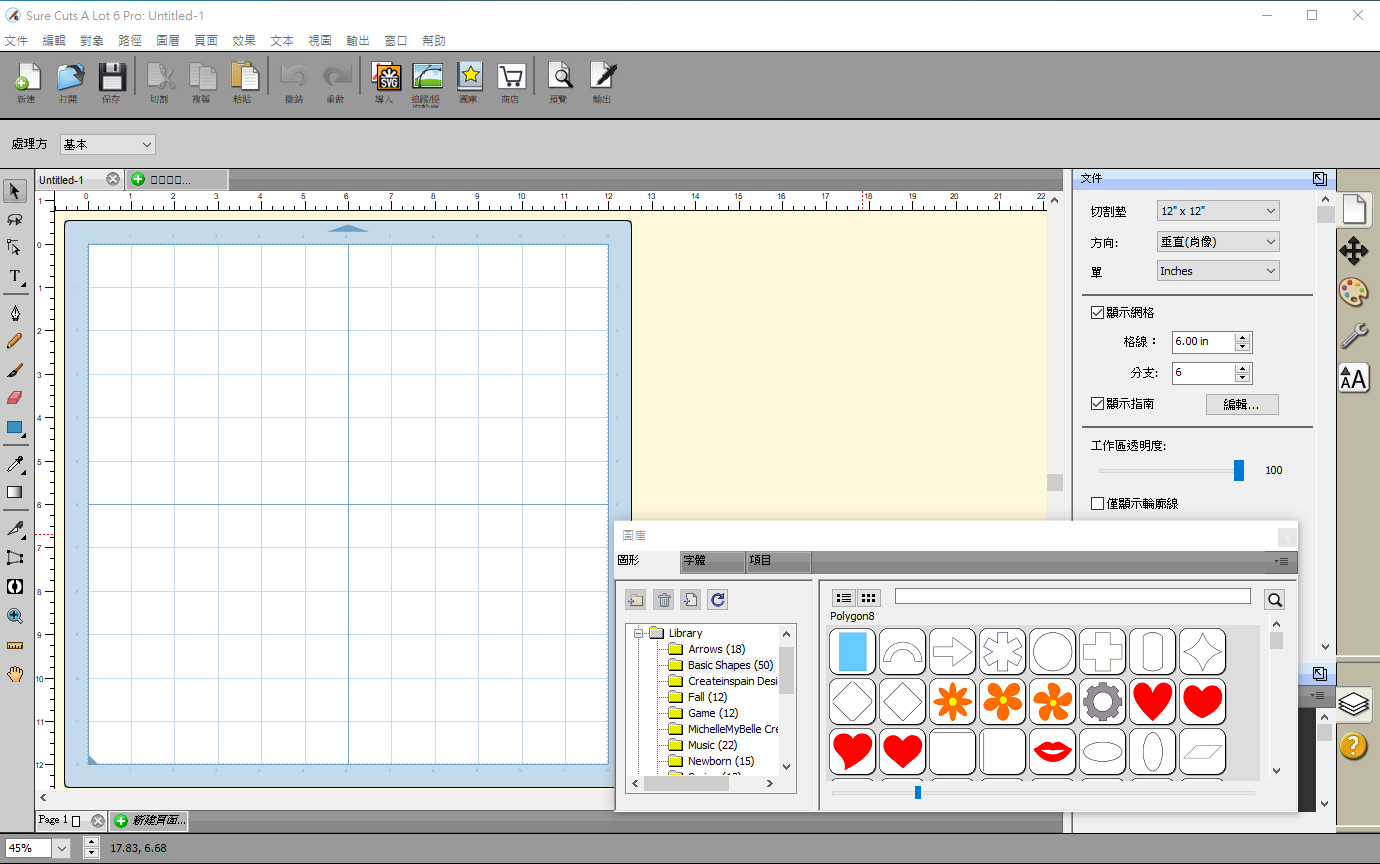
Task: Open the Inches units dropdown
Action: click(x=1218, y=271)
